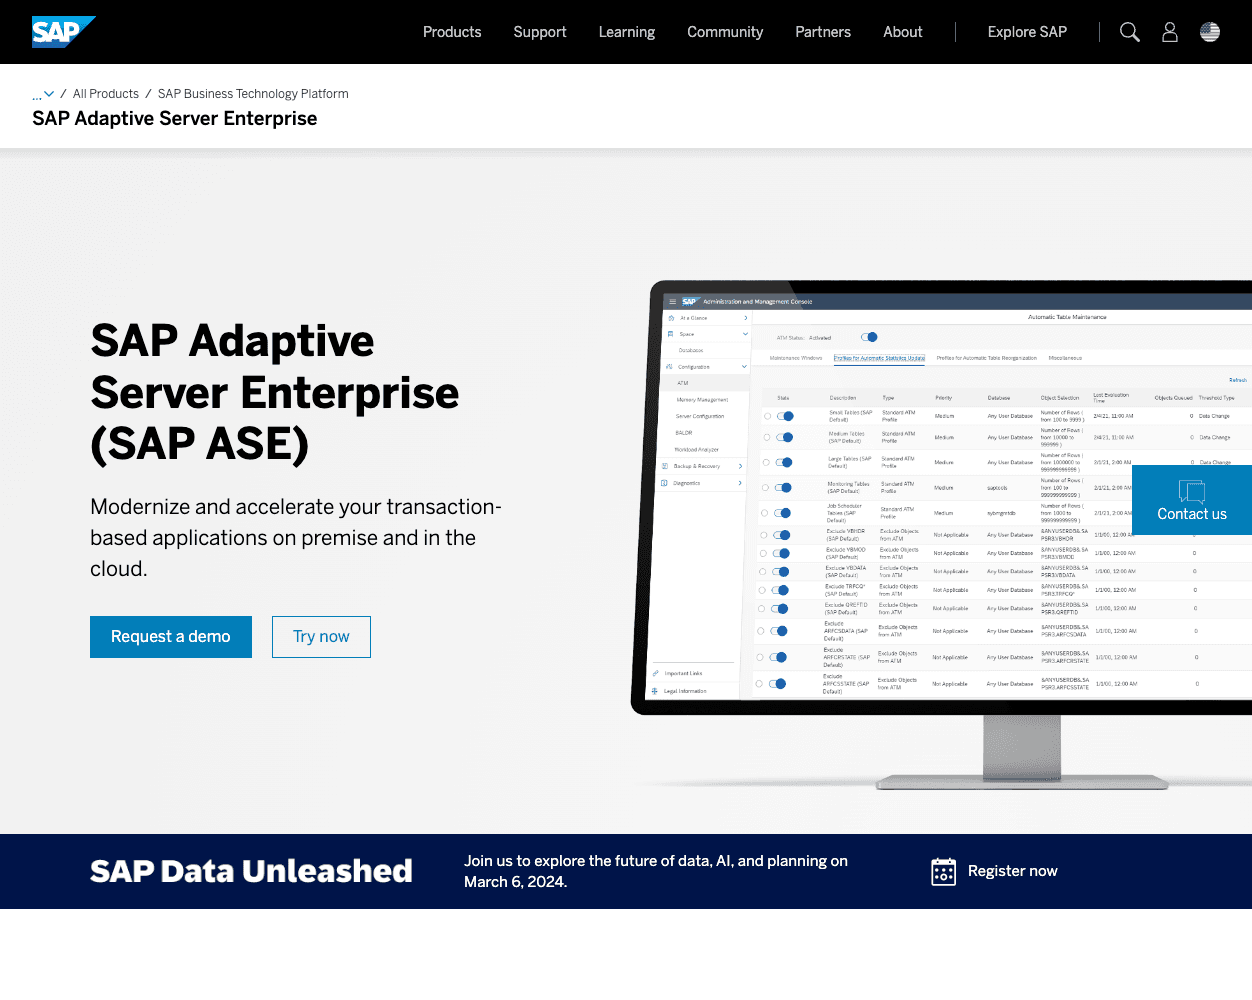Open the About menu
The image size is (1252, 1000).
click(903, 32)
